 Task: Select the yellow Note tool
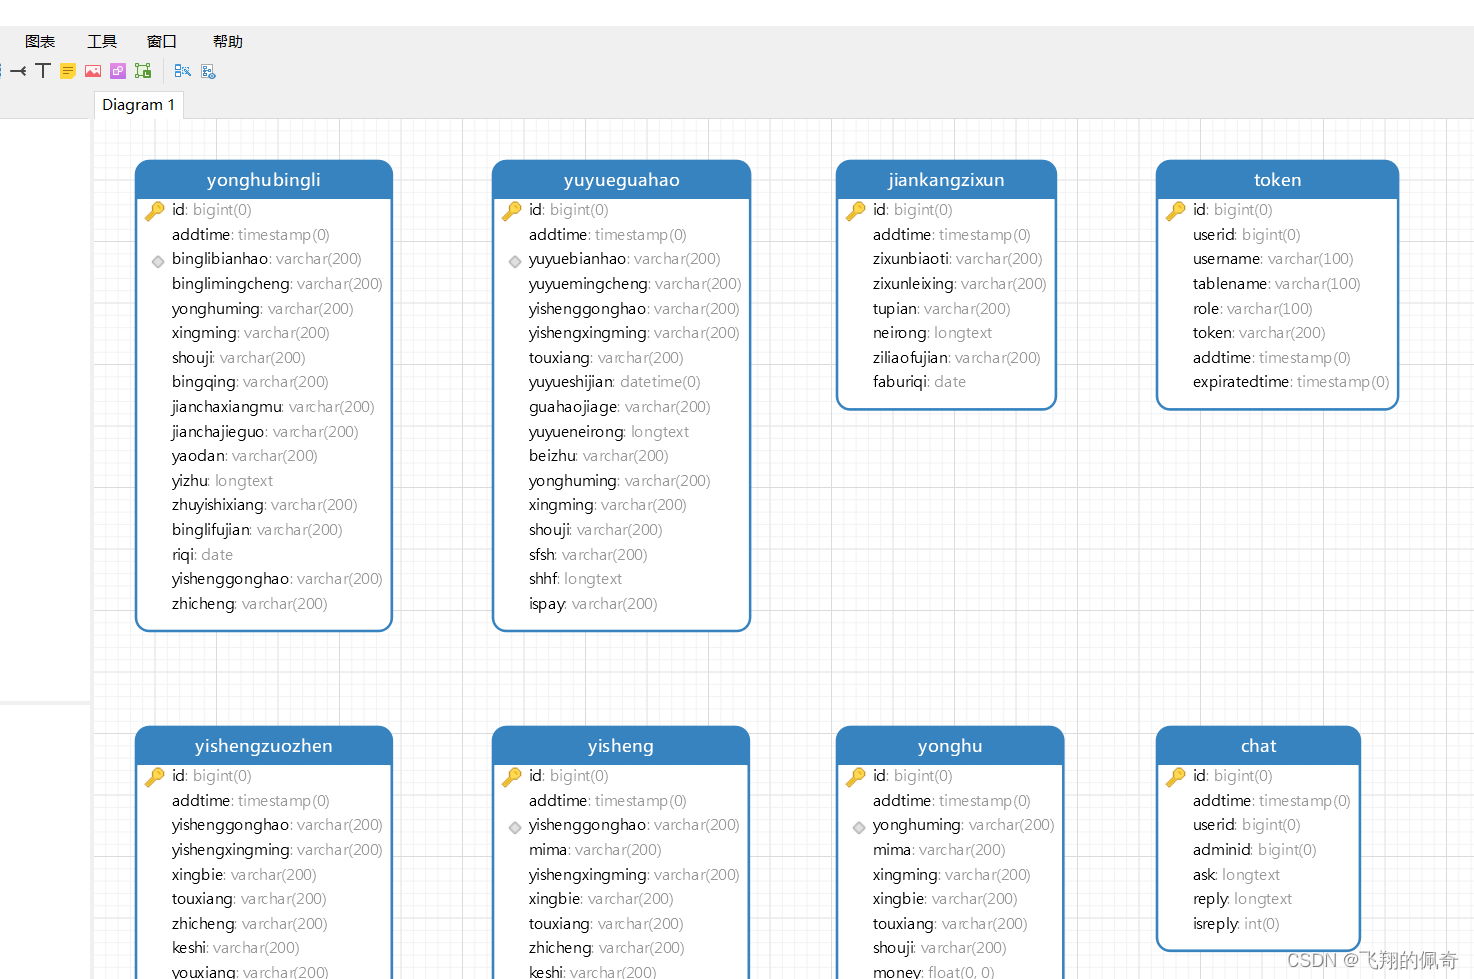(68, 71)
